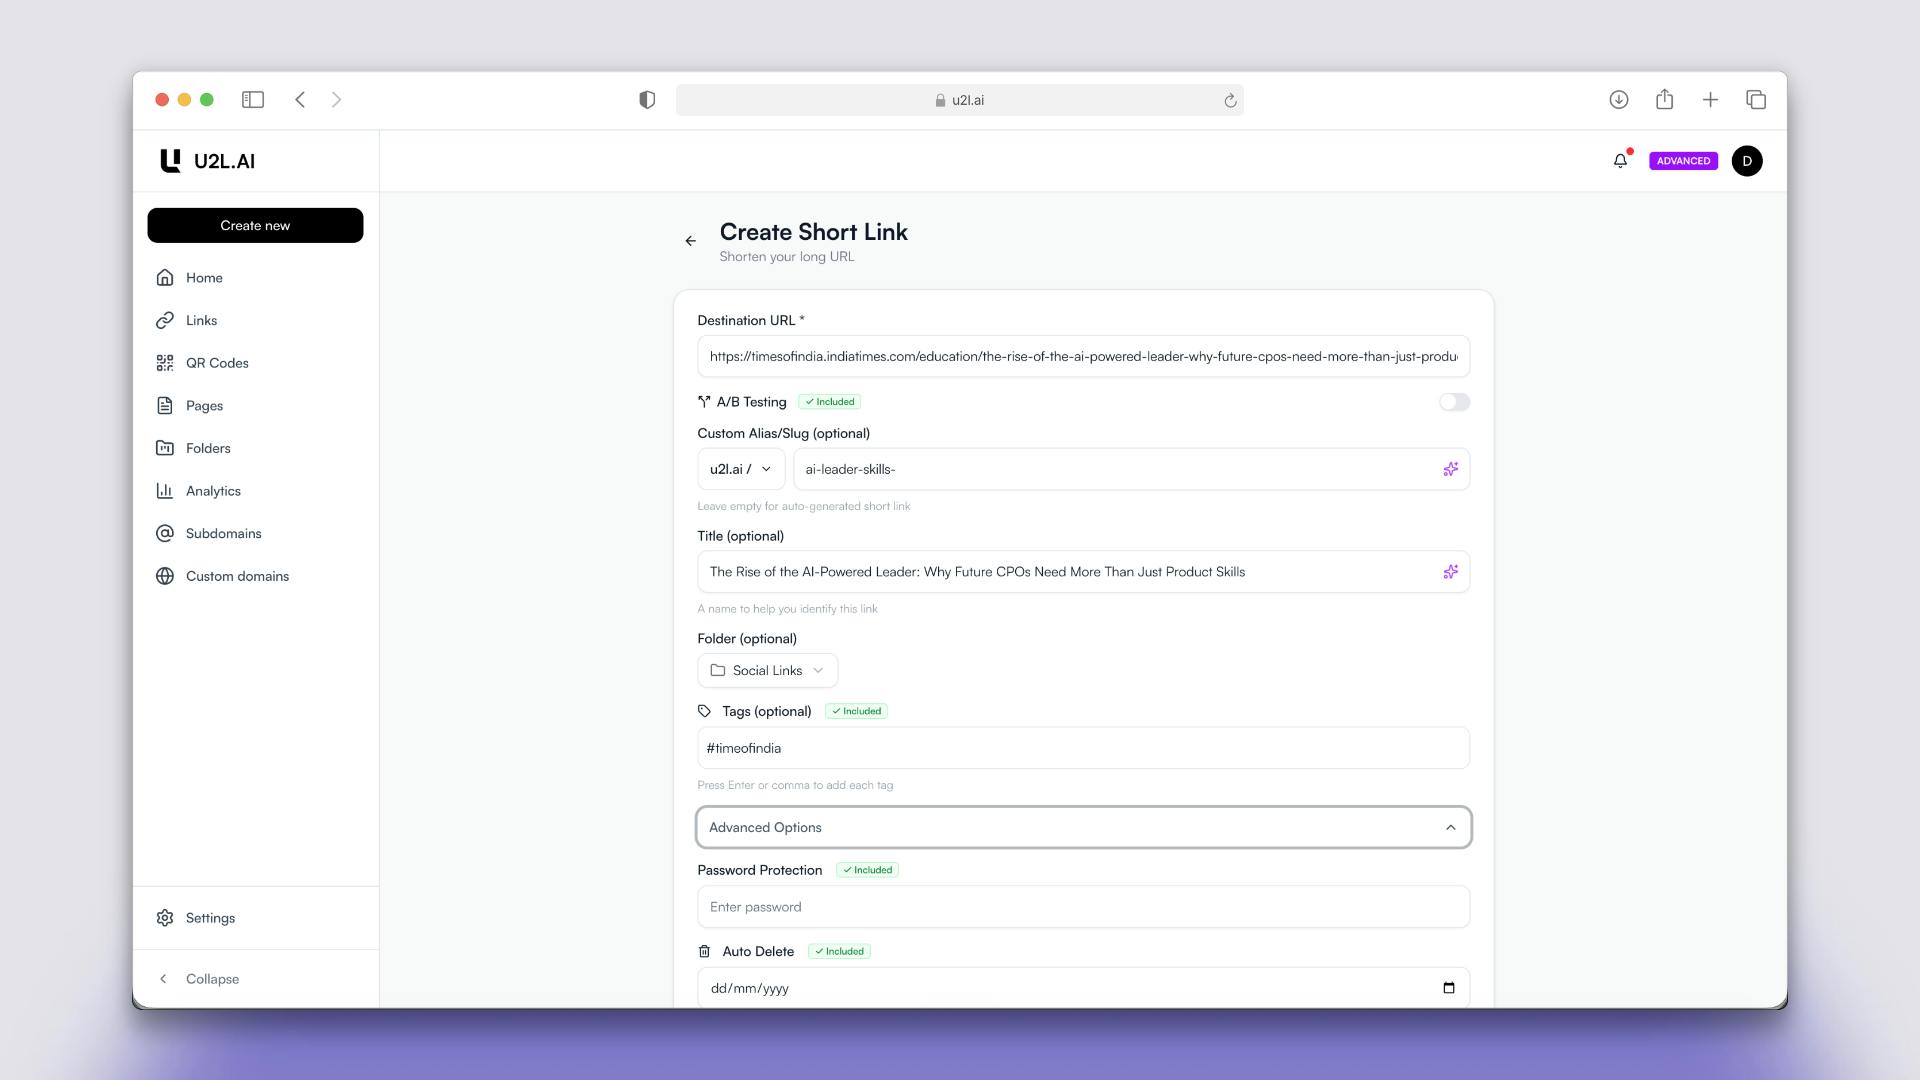Click the u2l.ai address bar

[960, 100]
